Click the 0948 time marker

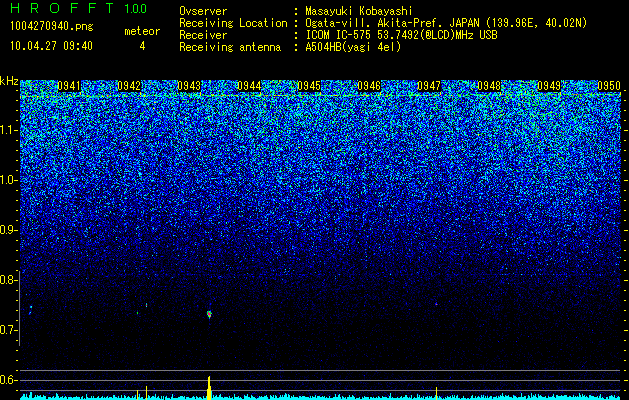click(489, 86)
